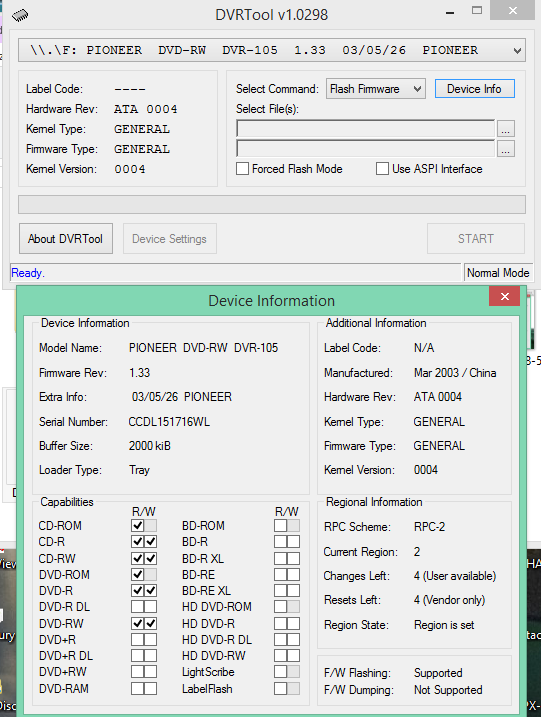The width and height of the screenshot is (541, 717).
Task: Click Hardware Rev ATA 0004 in main window
Action: (145, 109)
